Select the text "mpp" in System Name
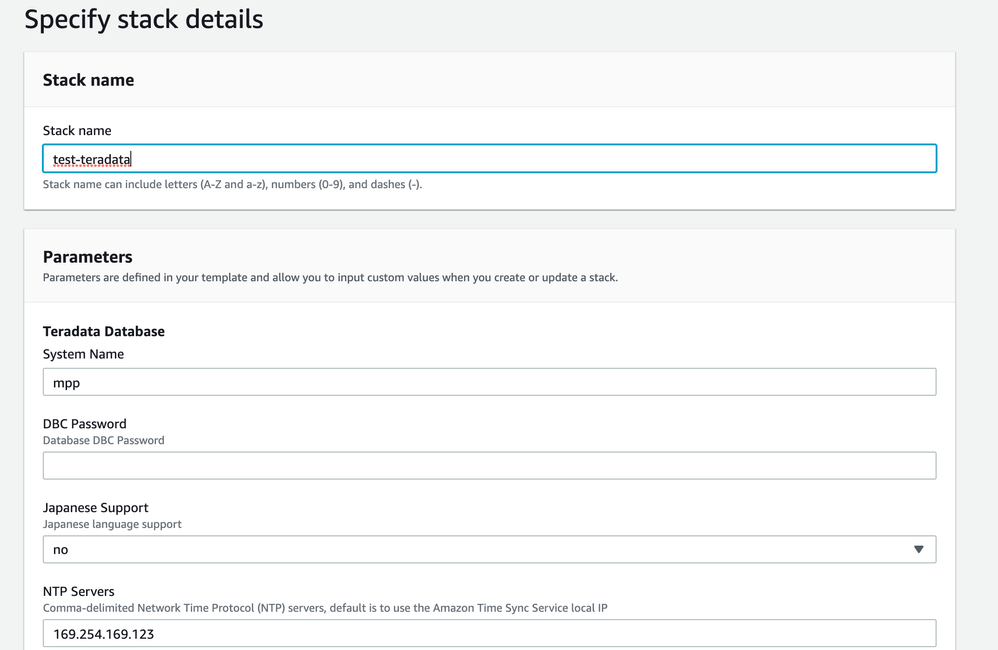998x650 pixels. pos(60,381)
